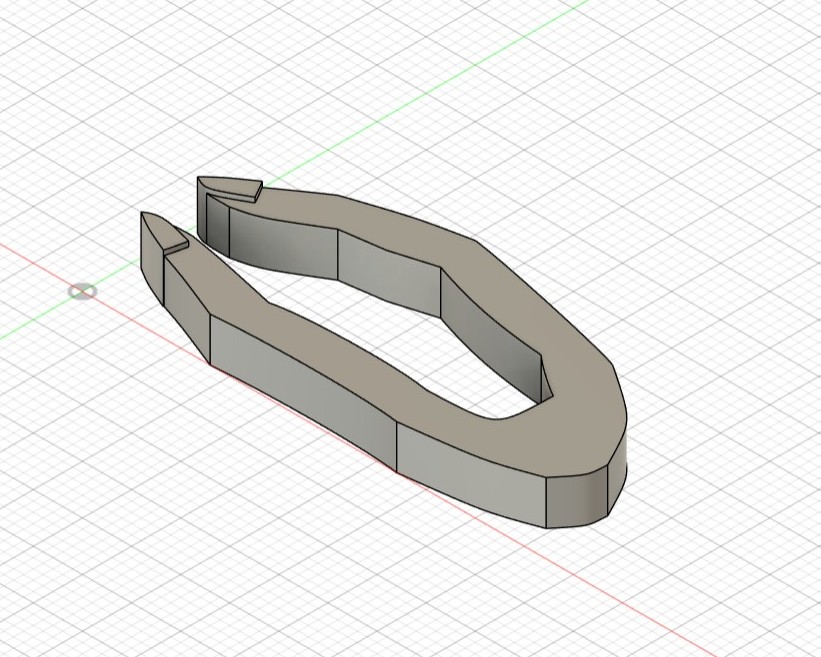Click the origin point marker on the grid
The width and height of the screenshot is (821, 657).
[x=82, y=291]
